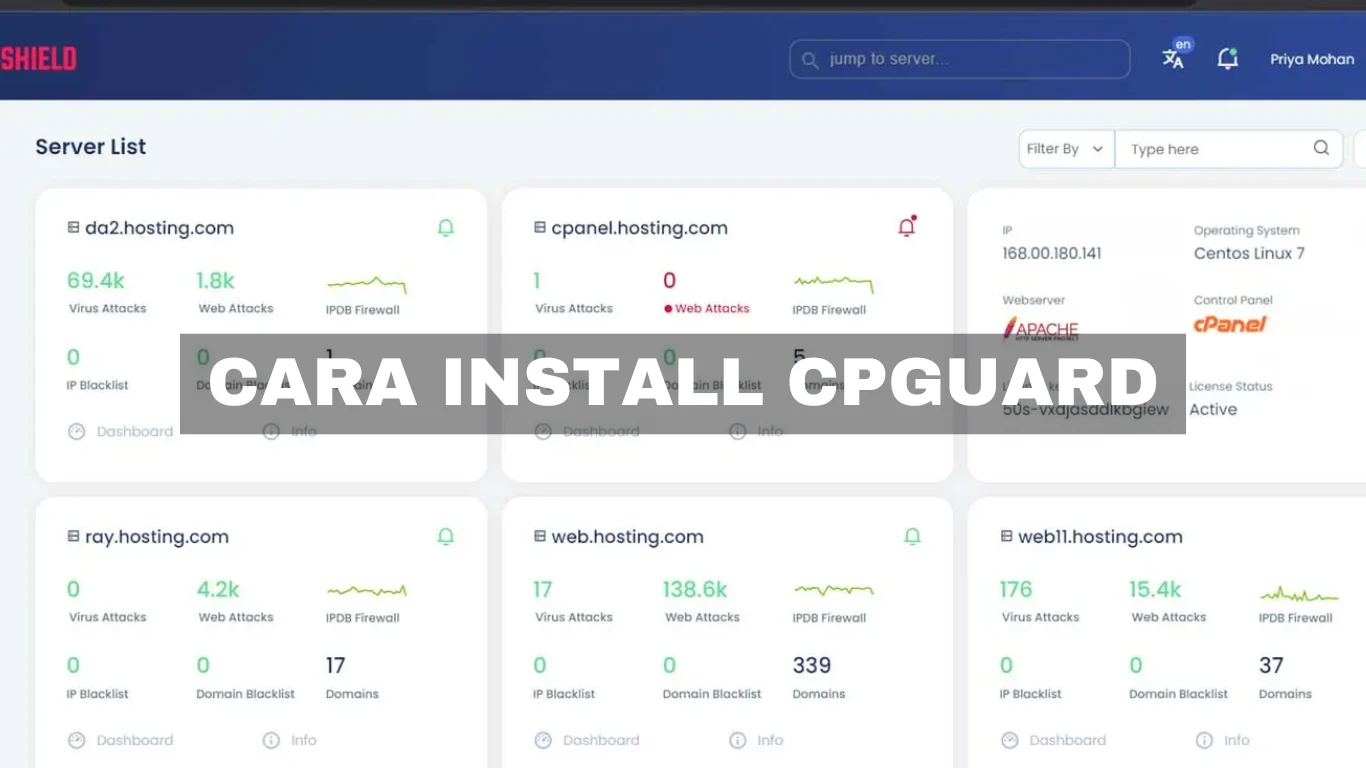Click IPDB Firewall sparkline on web11.hosting.com
Screen dimensions: 1366x768
point(1299,593)
